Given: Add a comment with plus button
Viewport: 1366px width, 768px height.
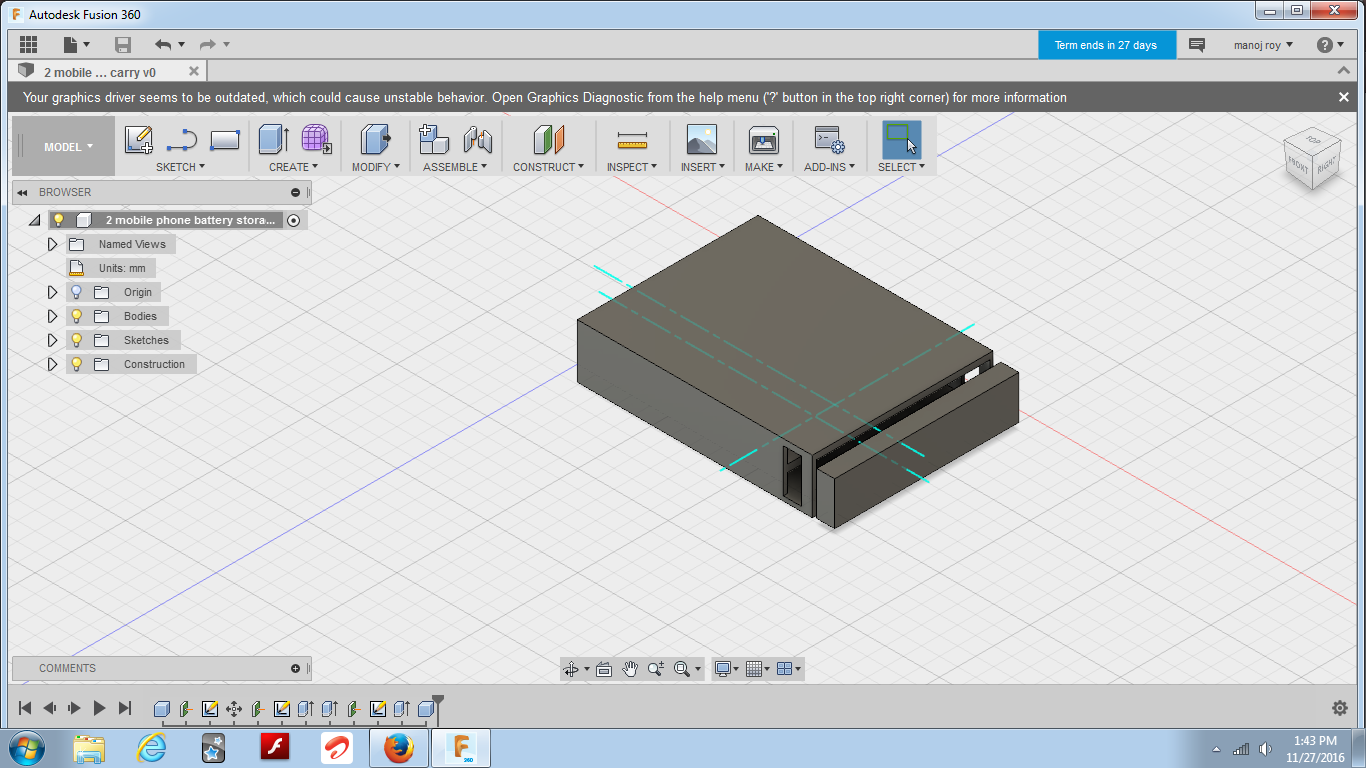Looking at the screenshot, I should pyautogui.click(x=295, y=668).
